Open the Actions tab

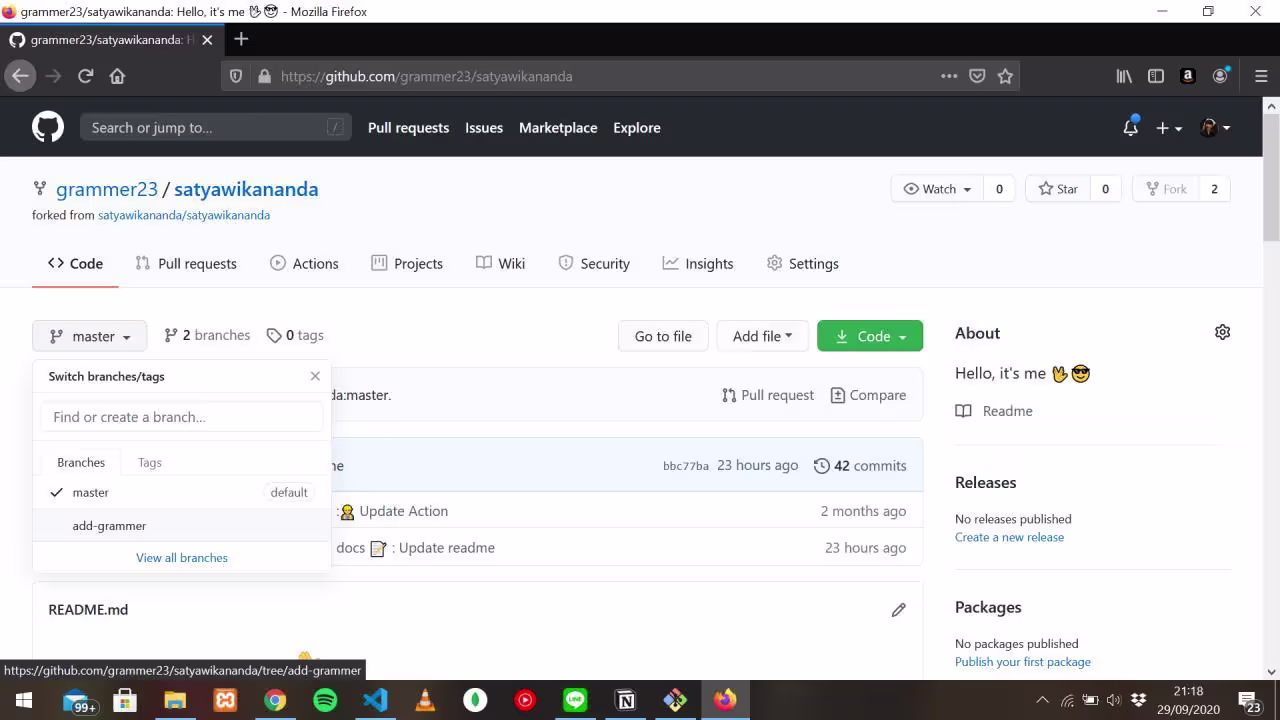(304, 263)
